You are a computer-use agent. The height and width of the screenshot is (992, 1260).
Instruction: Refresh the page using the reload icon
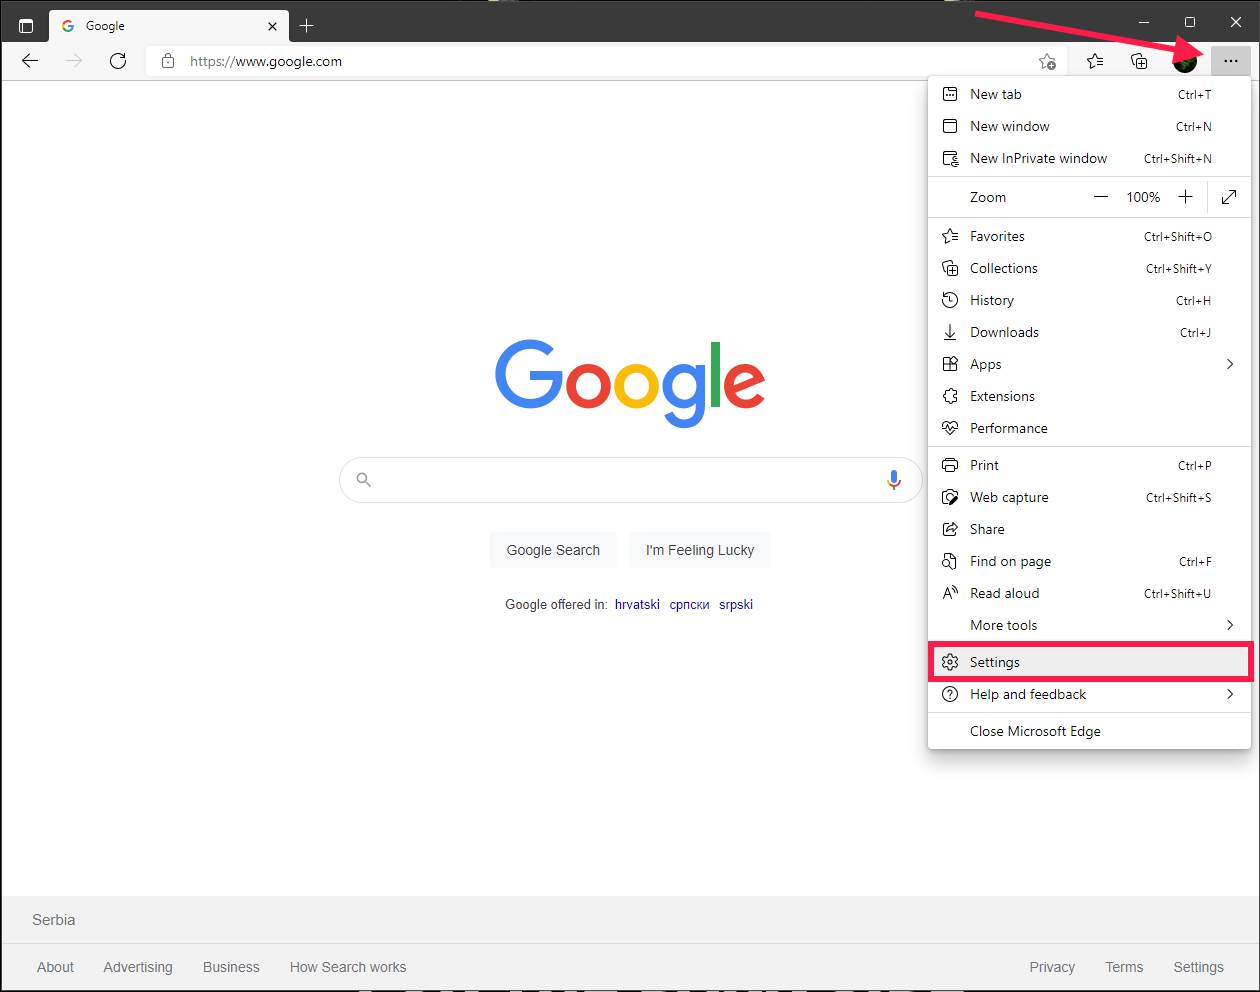(x=118, y=60)
